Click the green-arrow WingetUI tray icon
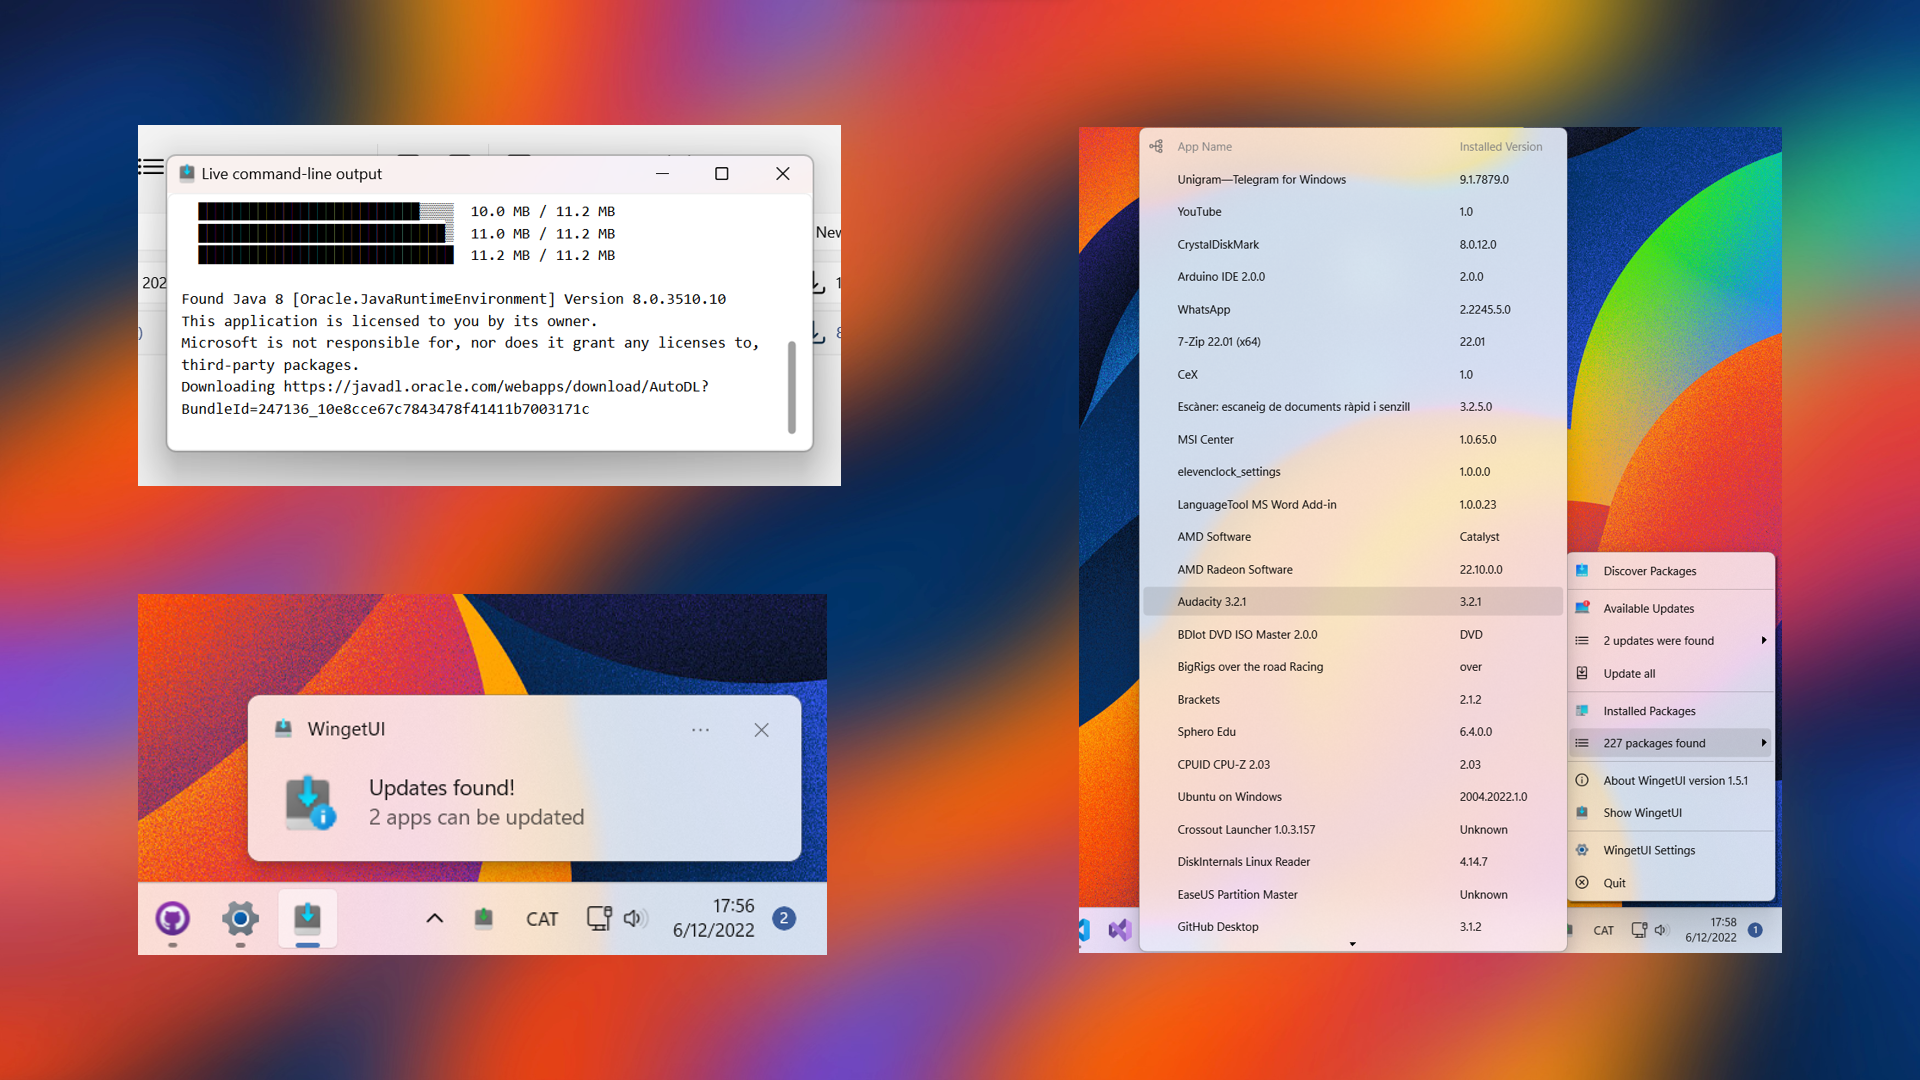This screenshot has width=1920, height=1080. (x=484, y=918)
